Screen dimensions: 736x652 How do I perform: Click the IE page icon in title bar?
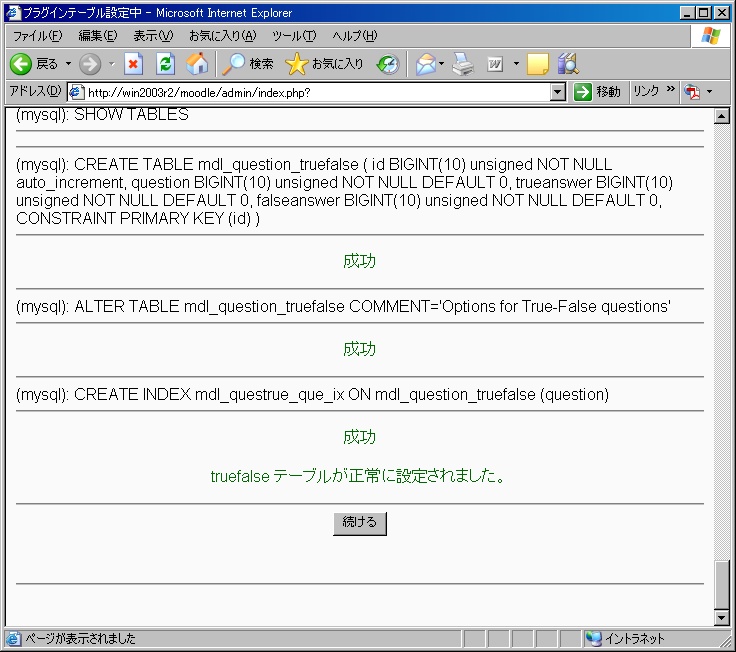click(13, 13)
